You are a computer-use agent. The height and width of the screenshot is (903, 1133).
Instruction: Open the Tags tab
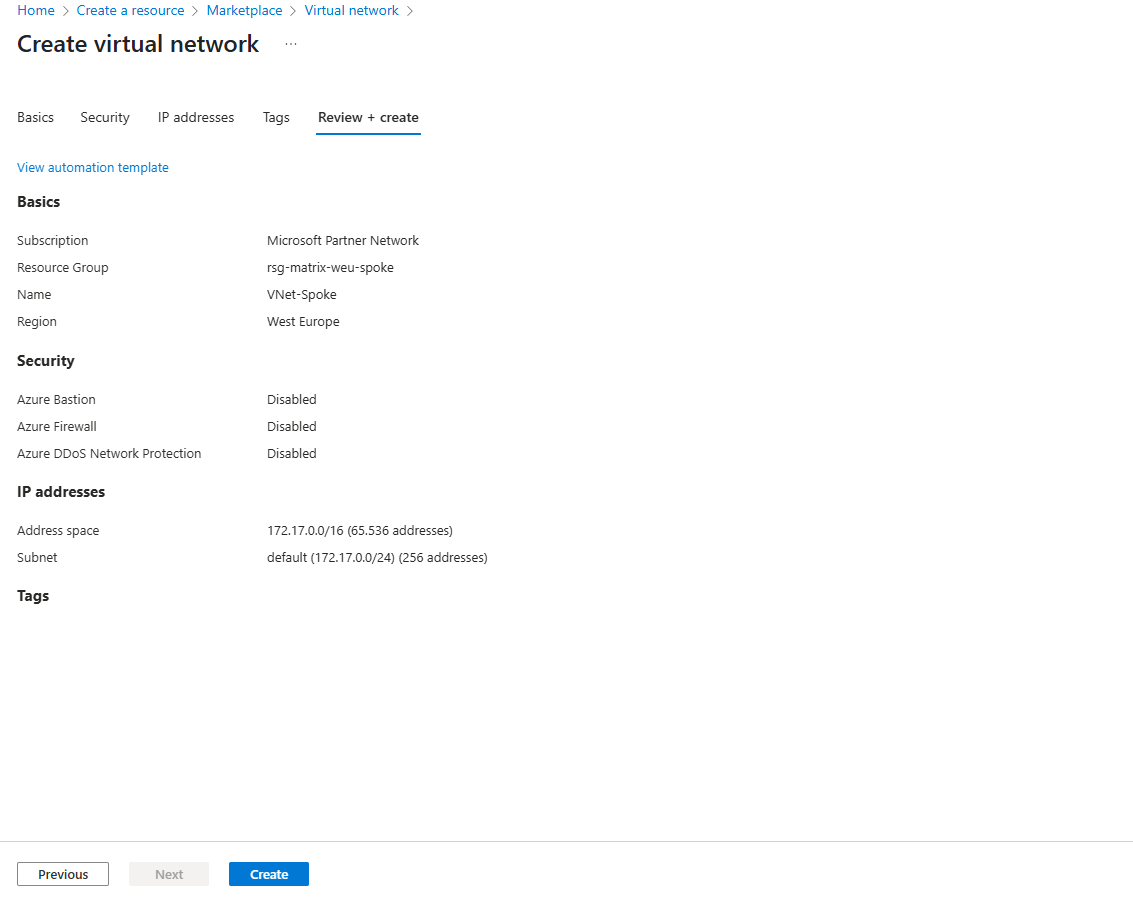point(276,117)
